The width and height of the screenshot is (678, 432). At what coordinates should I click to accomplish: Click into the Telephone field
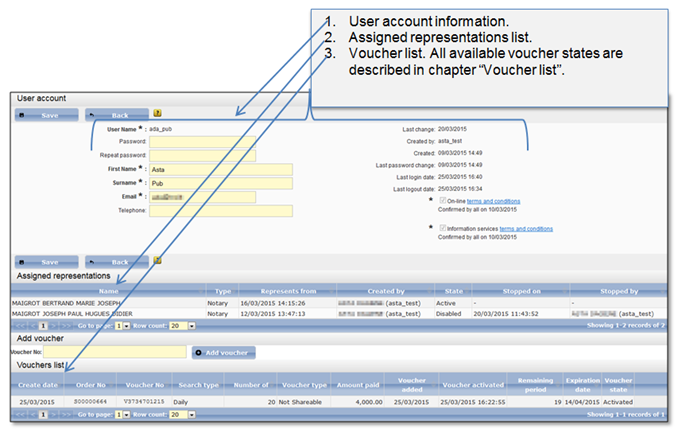(220, 211)
